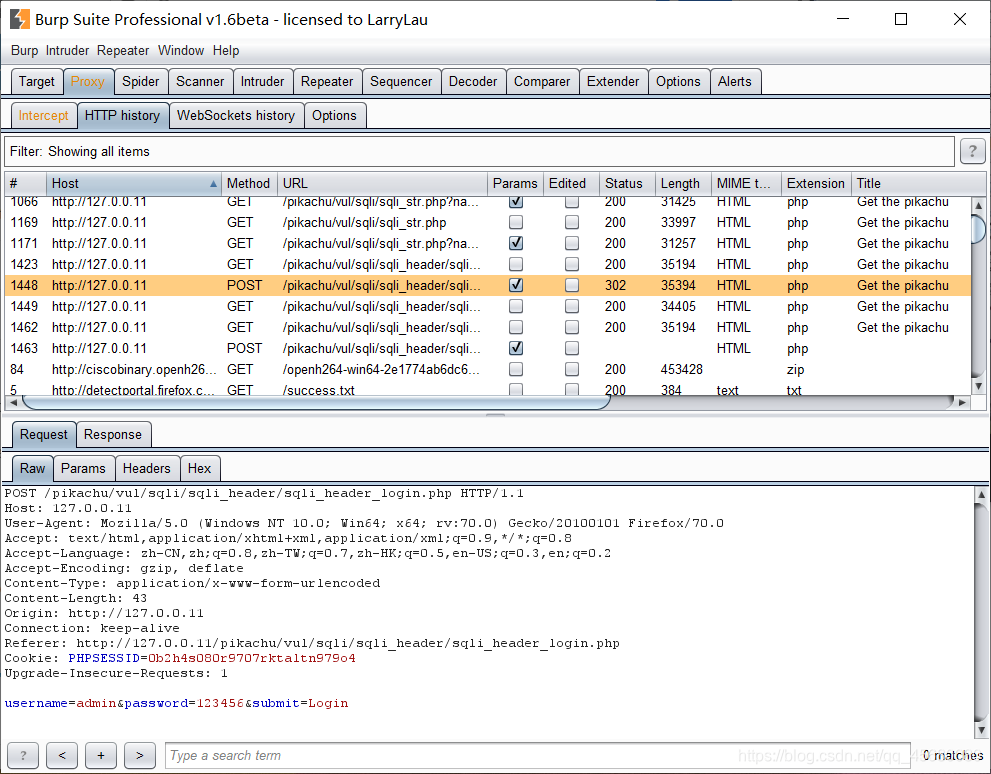Click the PHPSESSID cookie value in request
This screenshot has height=774, width=991.
click(x=252, y=658)
